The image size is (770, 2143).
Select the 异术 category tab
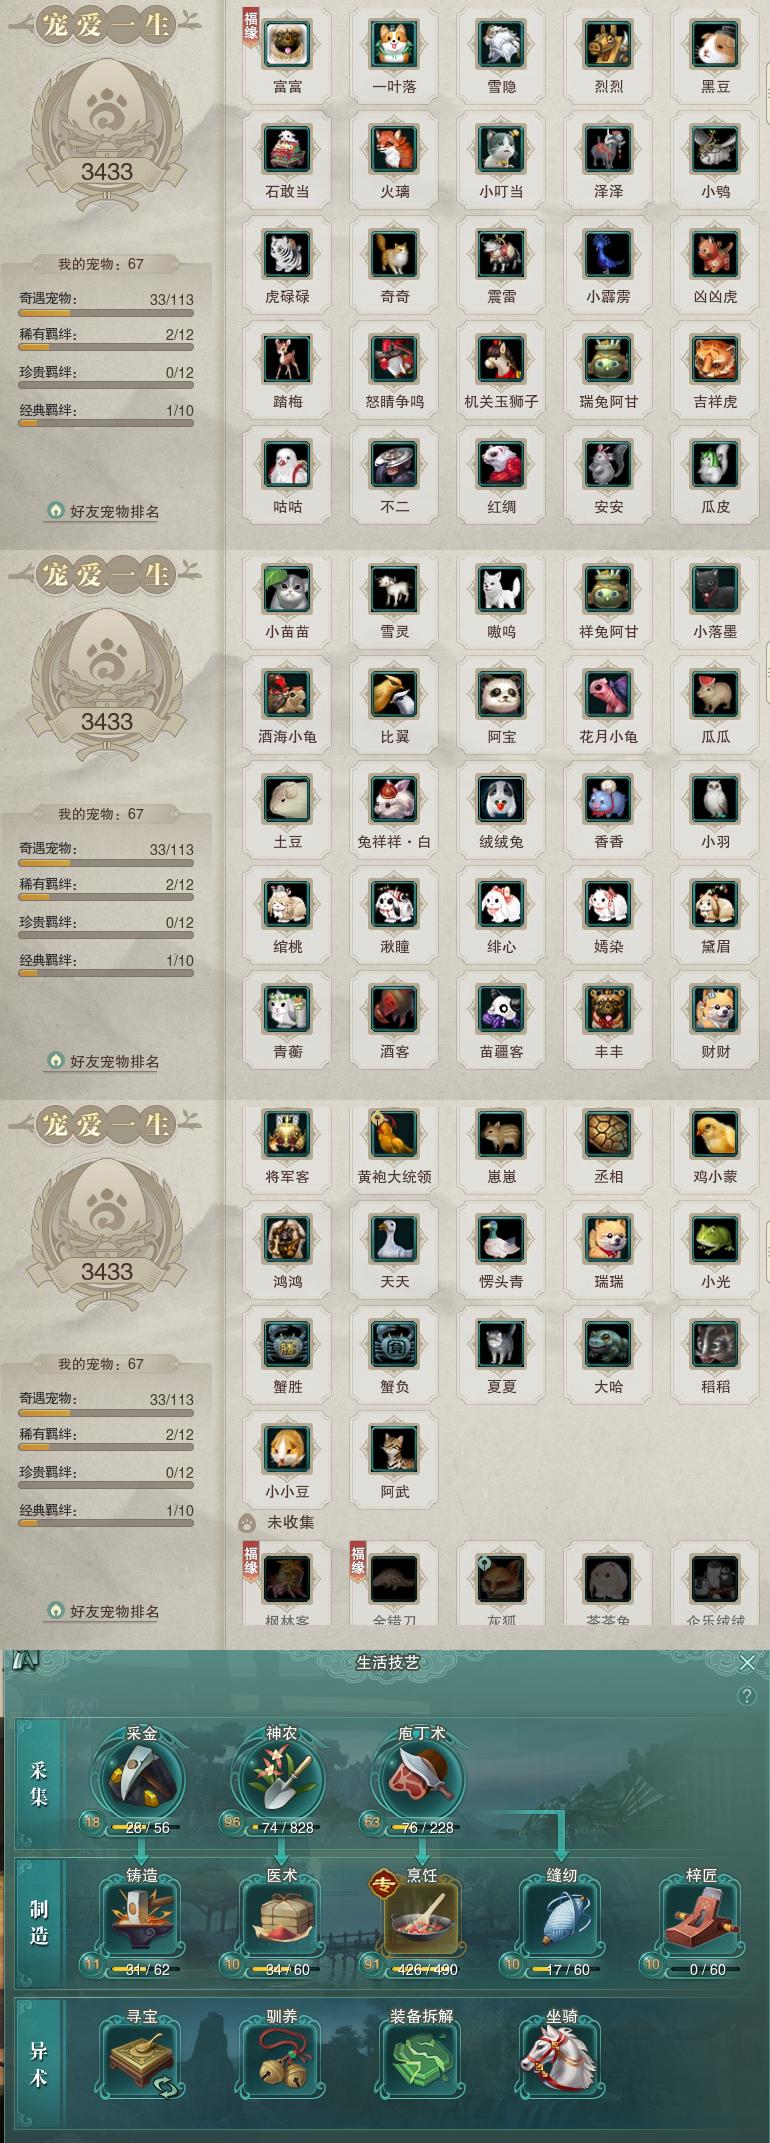(39, 2064)
